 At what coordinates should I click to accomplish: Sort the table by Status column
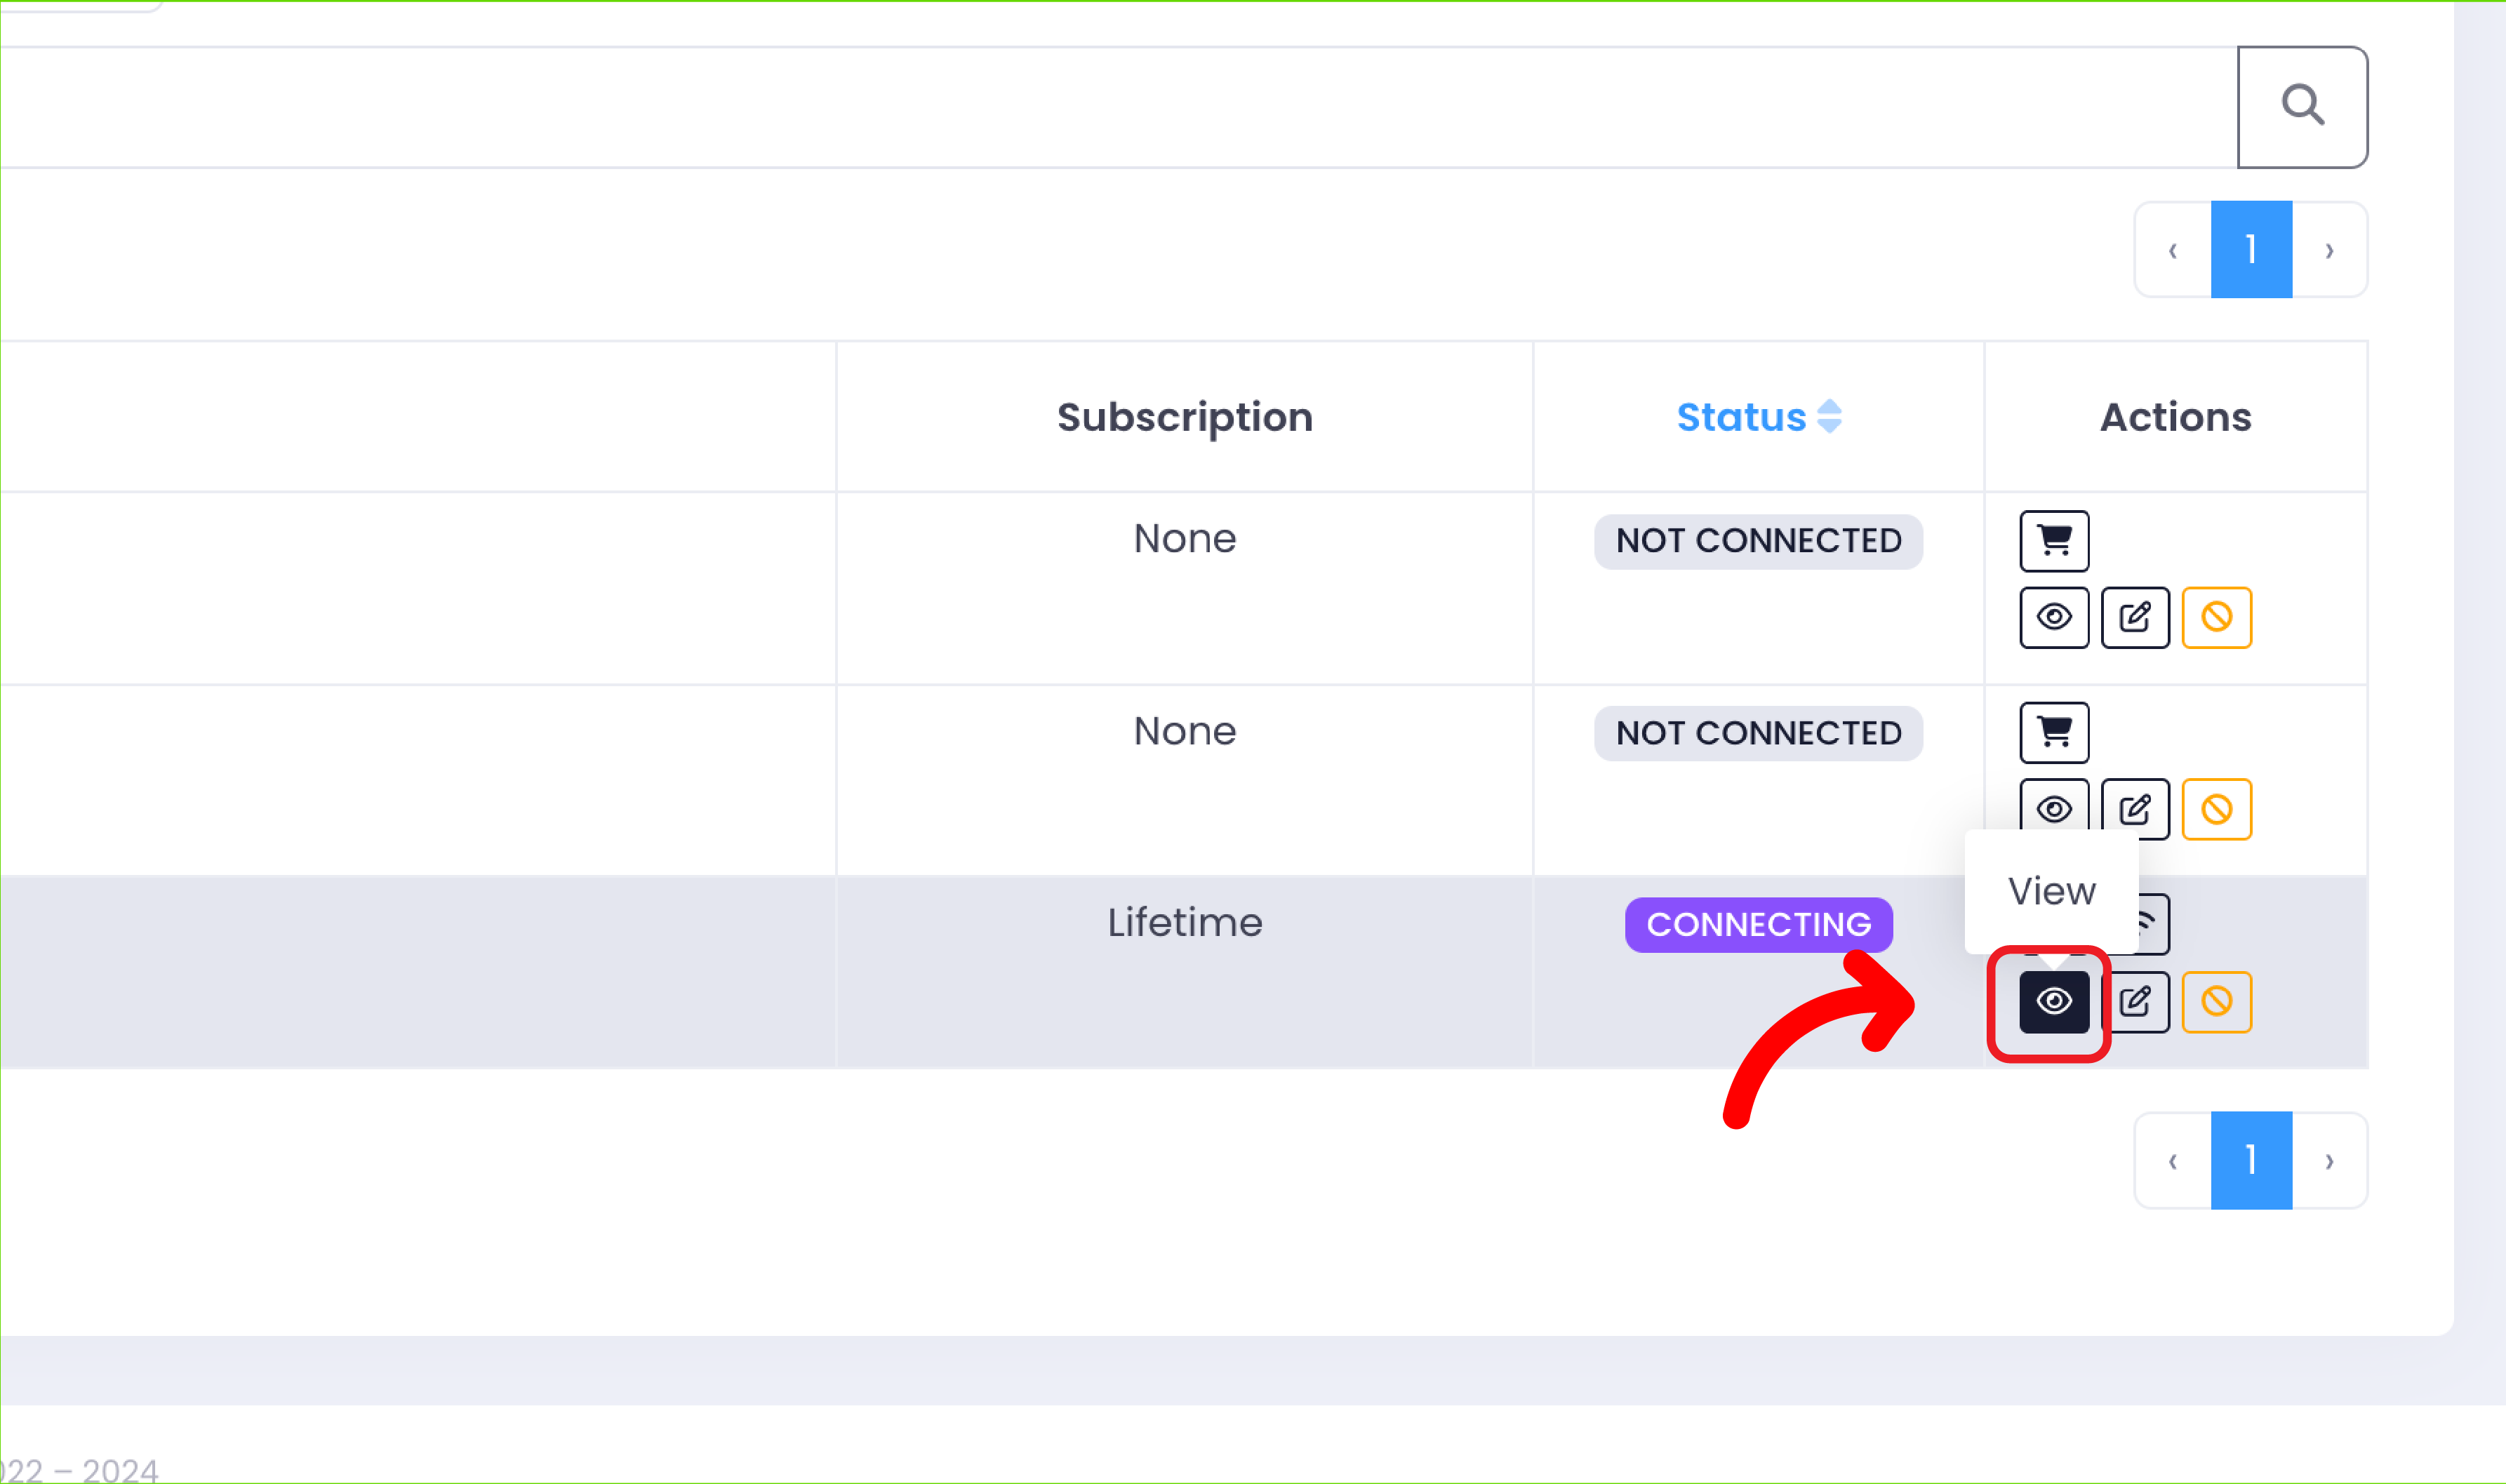pos(1758,417)
